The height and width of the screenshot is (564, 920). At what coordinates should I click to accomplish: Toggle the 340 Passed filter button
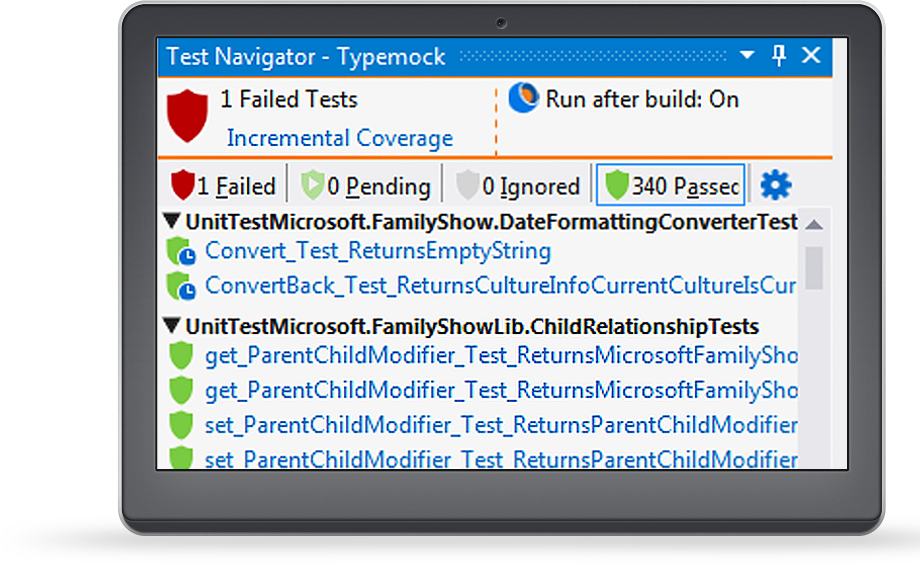671,185
